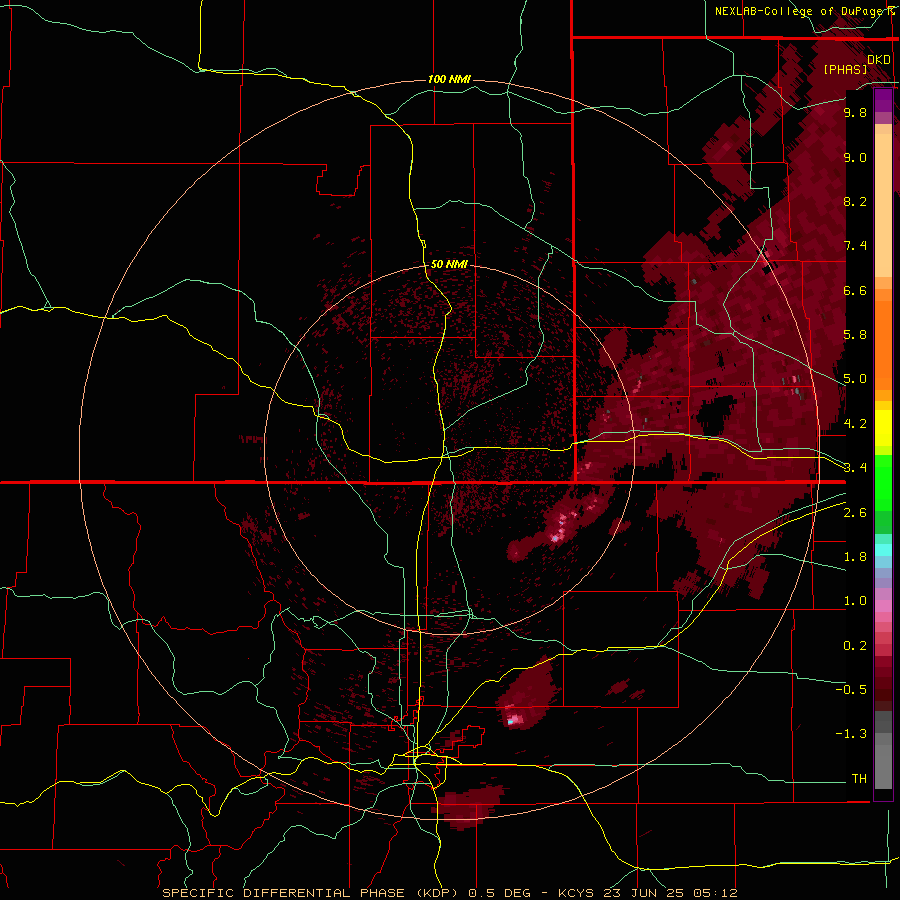Click the 0.5 DEG elevation text
This screenshot has height=900, width=900.
504,893
